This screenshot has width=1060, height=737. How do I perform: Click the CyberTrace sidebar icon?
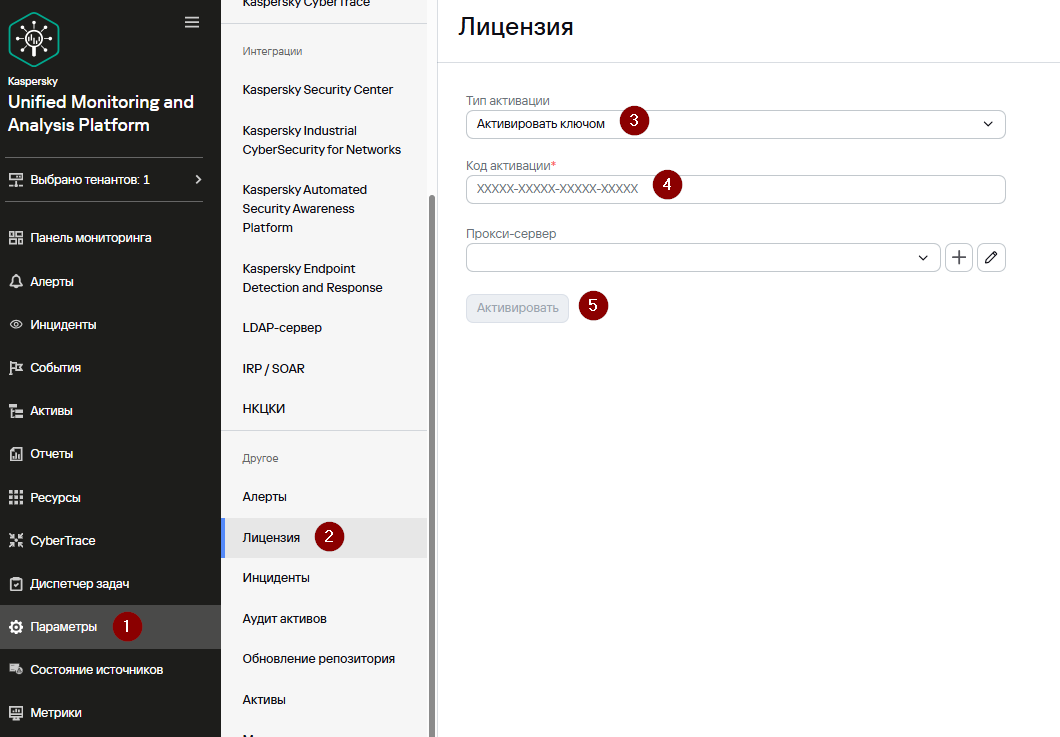click(x=16, y=540)
